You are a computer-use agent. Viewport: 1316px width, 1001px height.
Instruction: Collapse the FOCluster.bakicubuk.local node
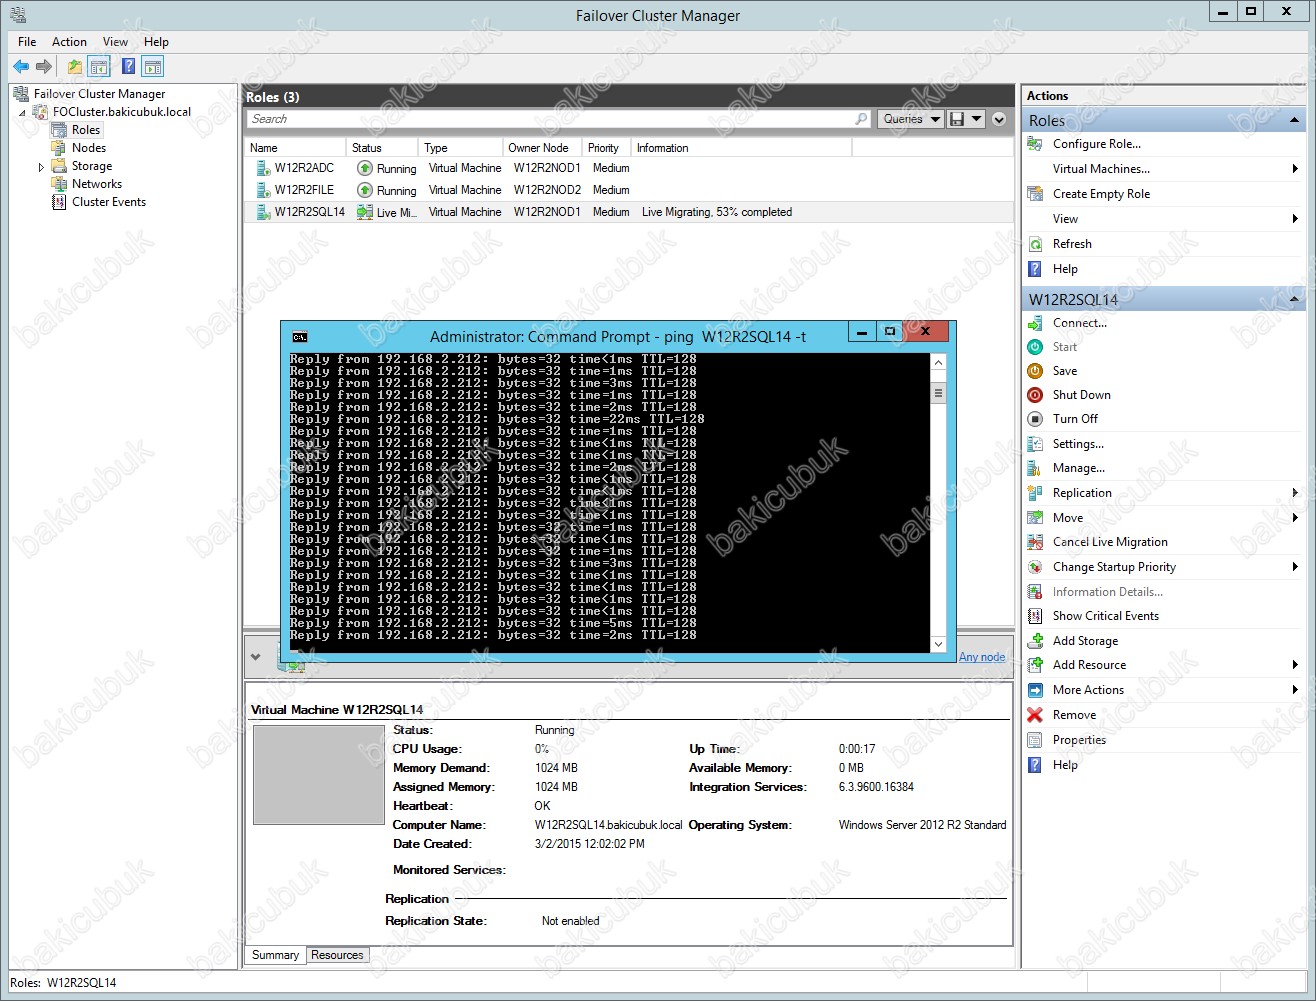coord(23,113)
